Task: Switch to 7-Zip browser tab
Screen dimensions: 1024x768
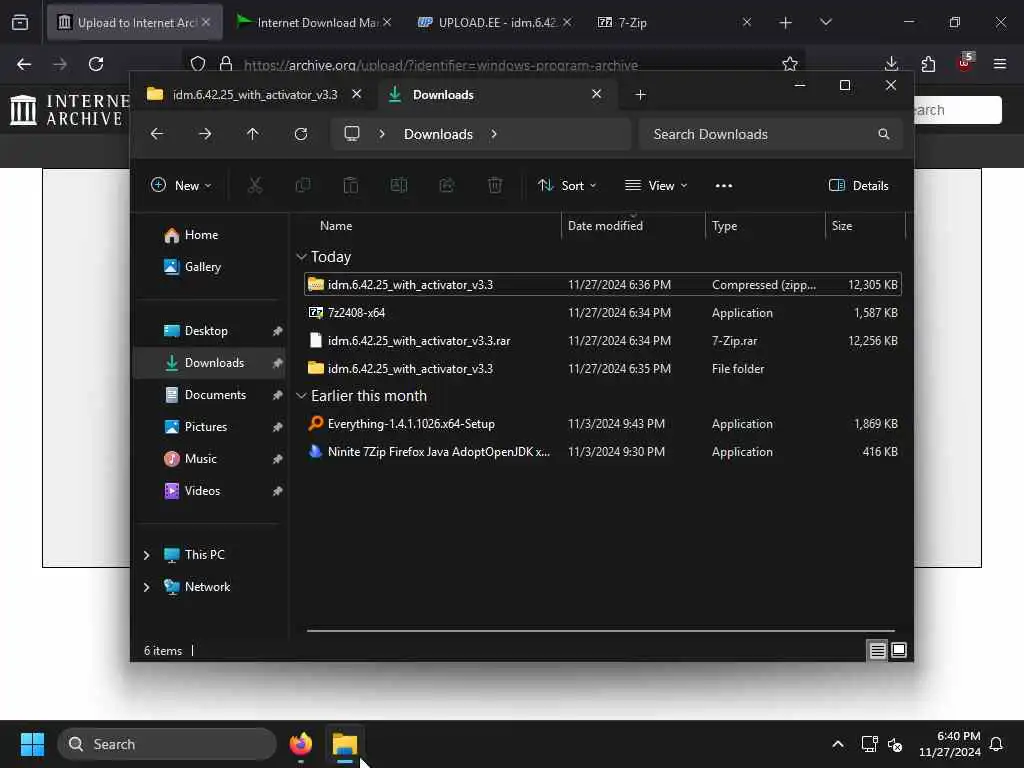Action: [x=673, y=22]
